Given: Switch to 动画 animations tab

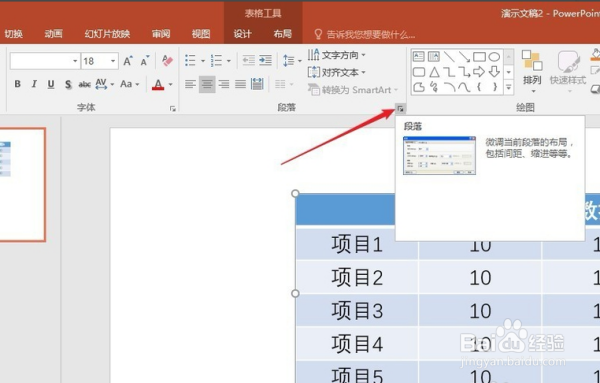Looking at the screenshot, I should [x=54, y=34].
